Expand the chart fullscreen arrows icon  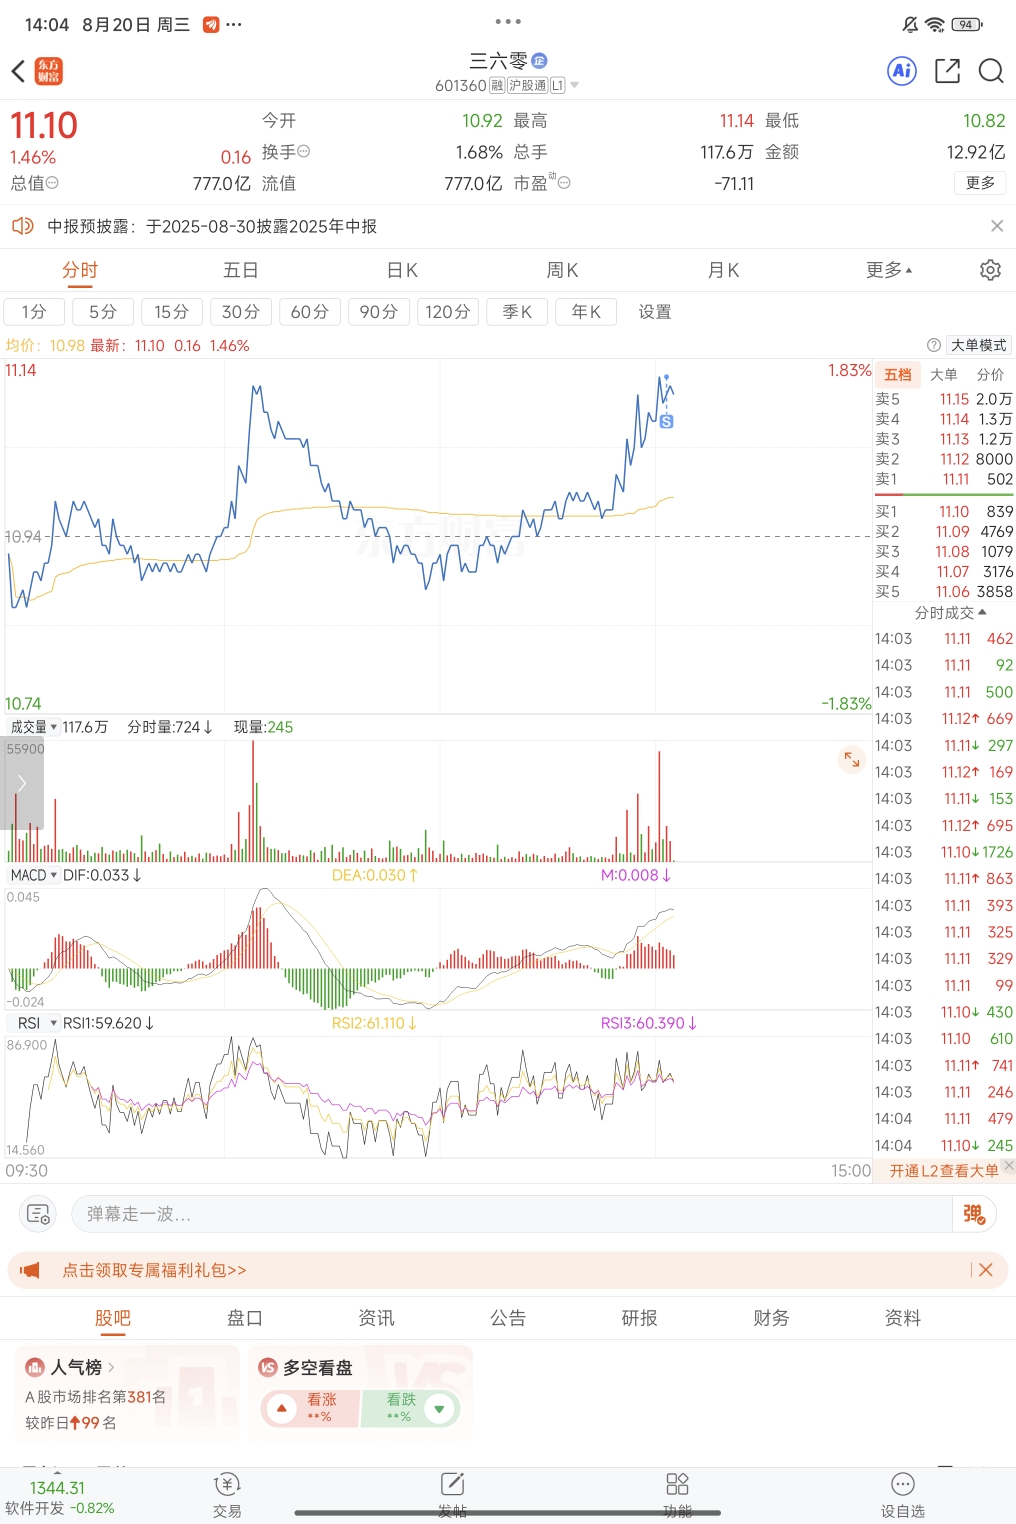click(852, 760)
